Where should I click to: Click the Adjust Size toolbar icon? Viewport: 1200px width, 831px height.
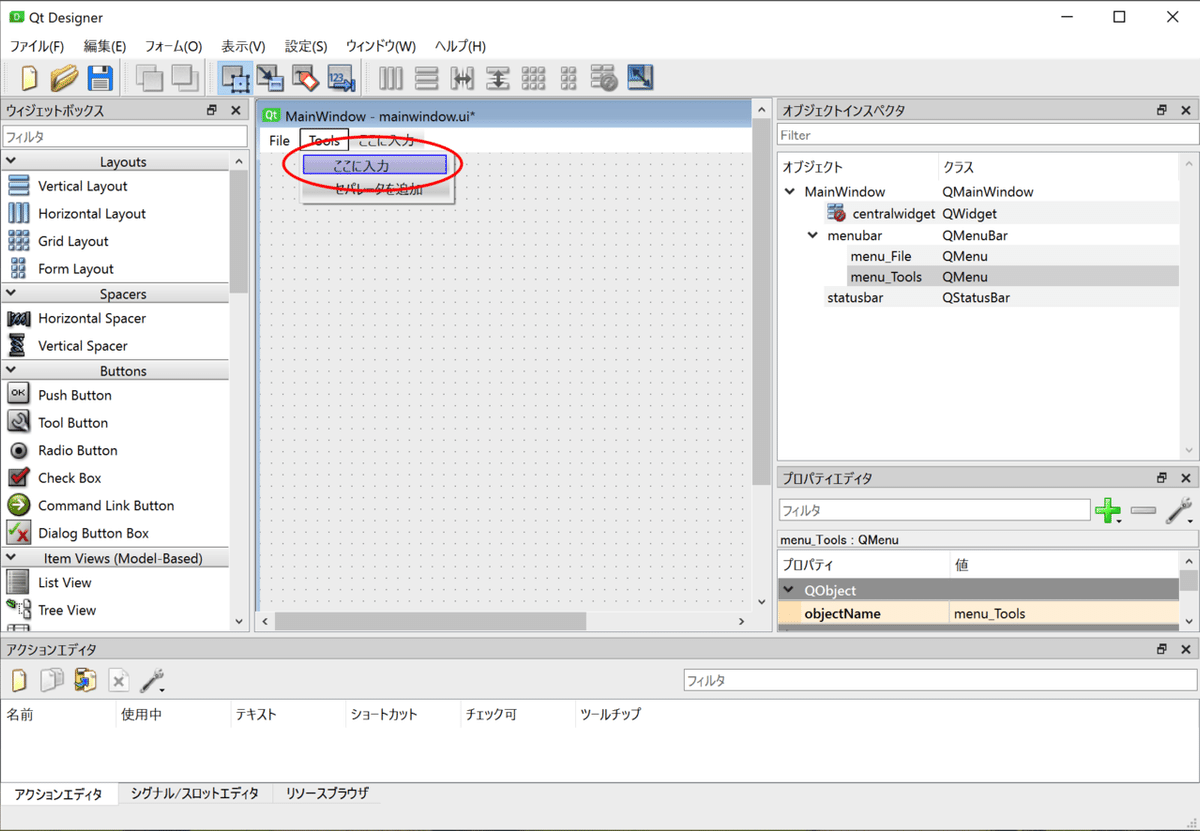640,77
